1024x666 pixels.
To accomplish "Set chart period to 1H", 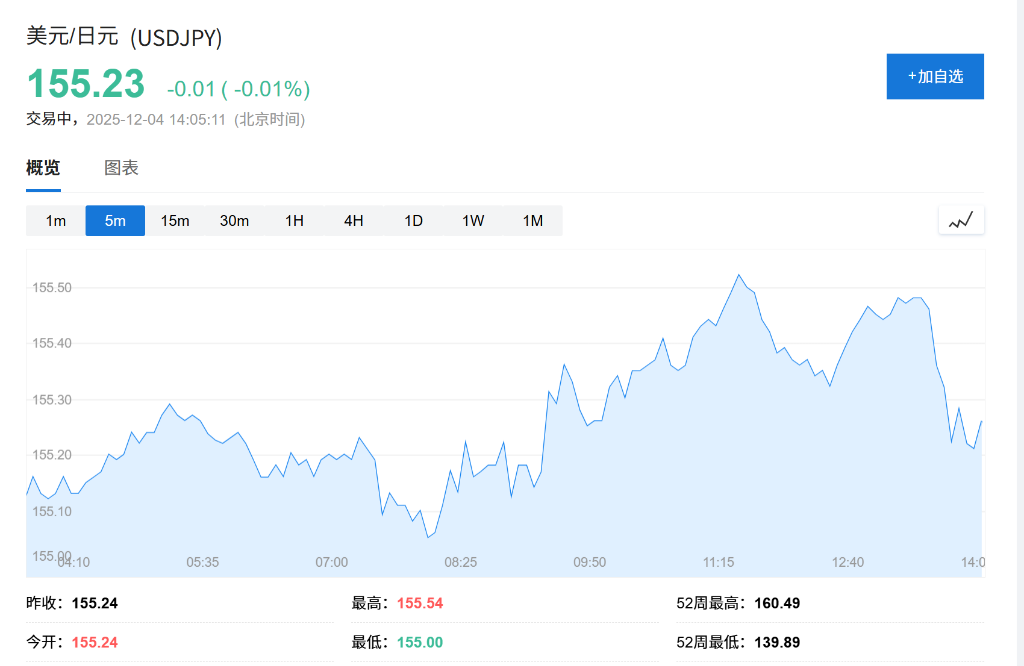I will [x=294, y=221].
